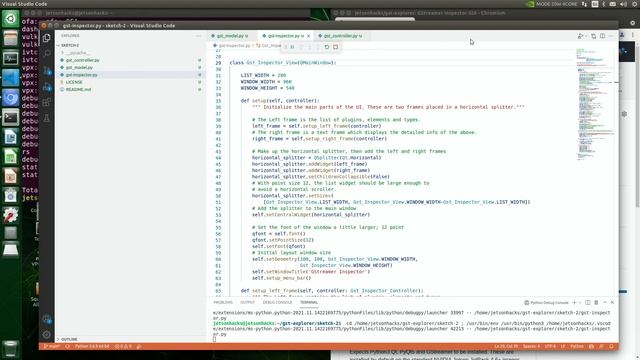Image resolution: width=640 pixels, height=360 pixels.
Task: Open Visual Studio Code in Ubuntu dock
Action: coord(11,78)
